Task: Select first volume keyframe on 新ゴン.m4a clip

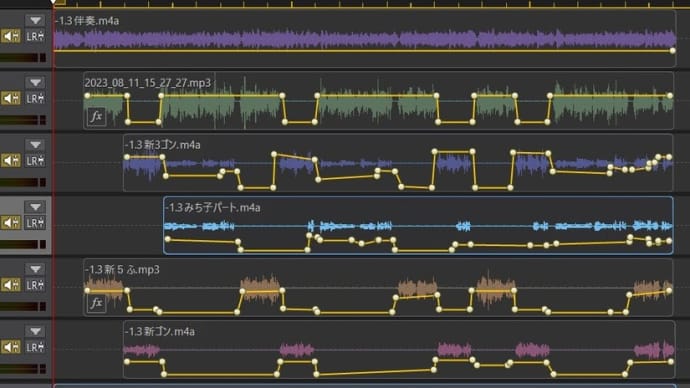Action: [x=127, y=362]
